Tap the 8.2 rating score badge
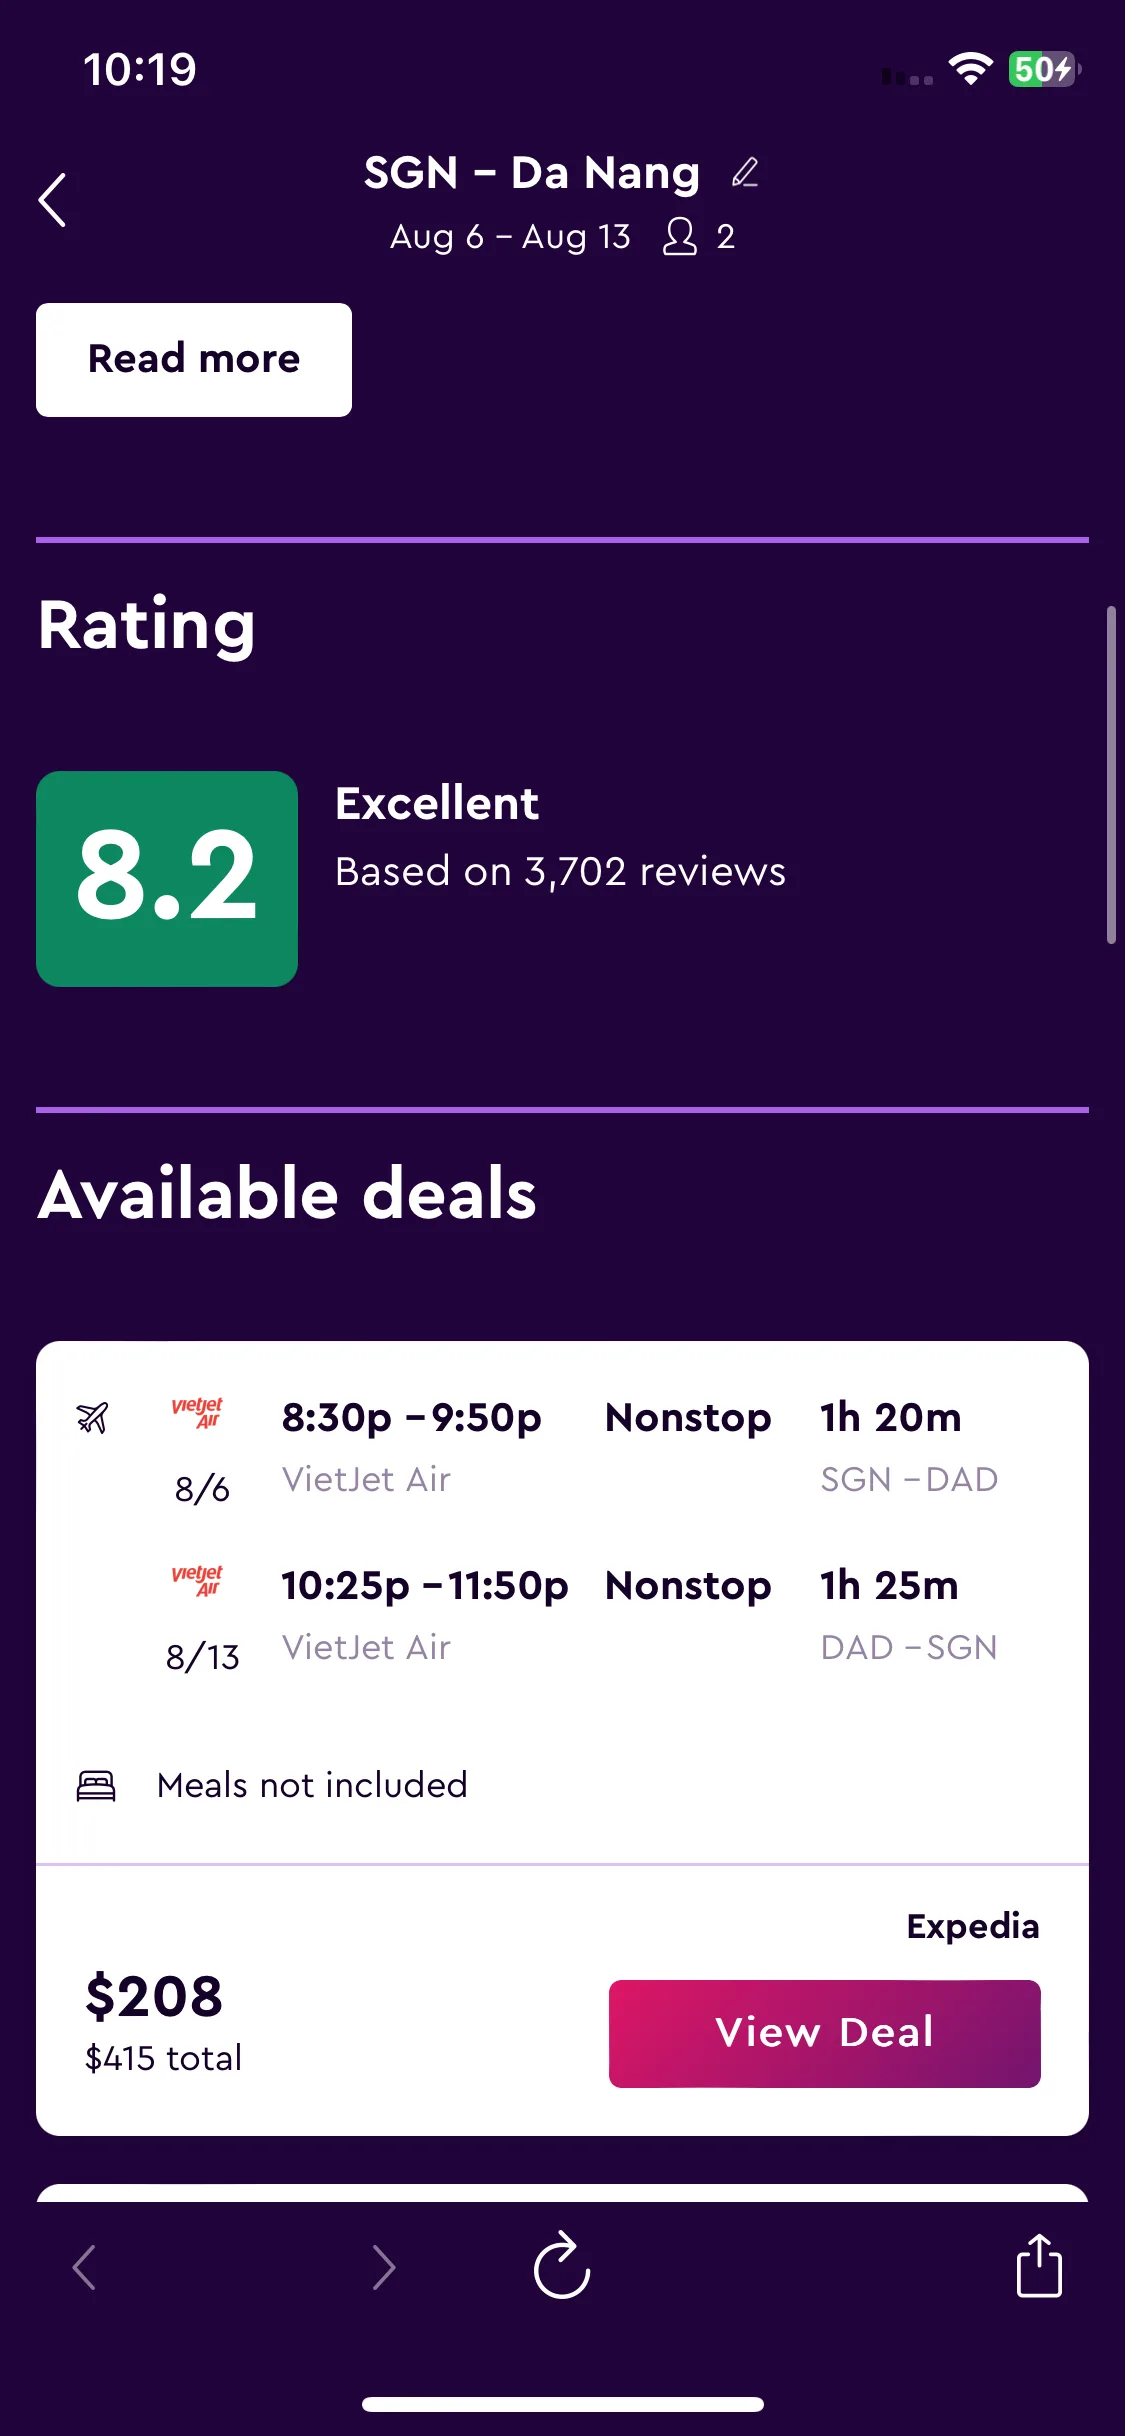 click(x=167, y=879)
